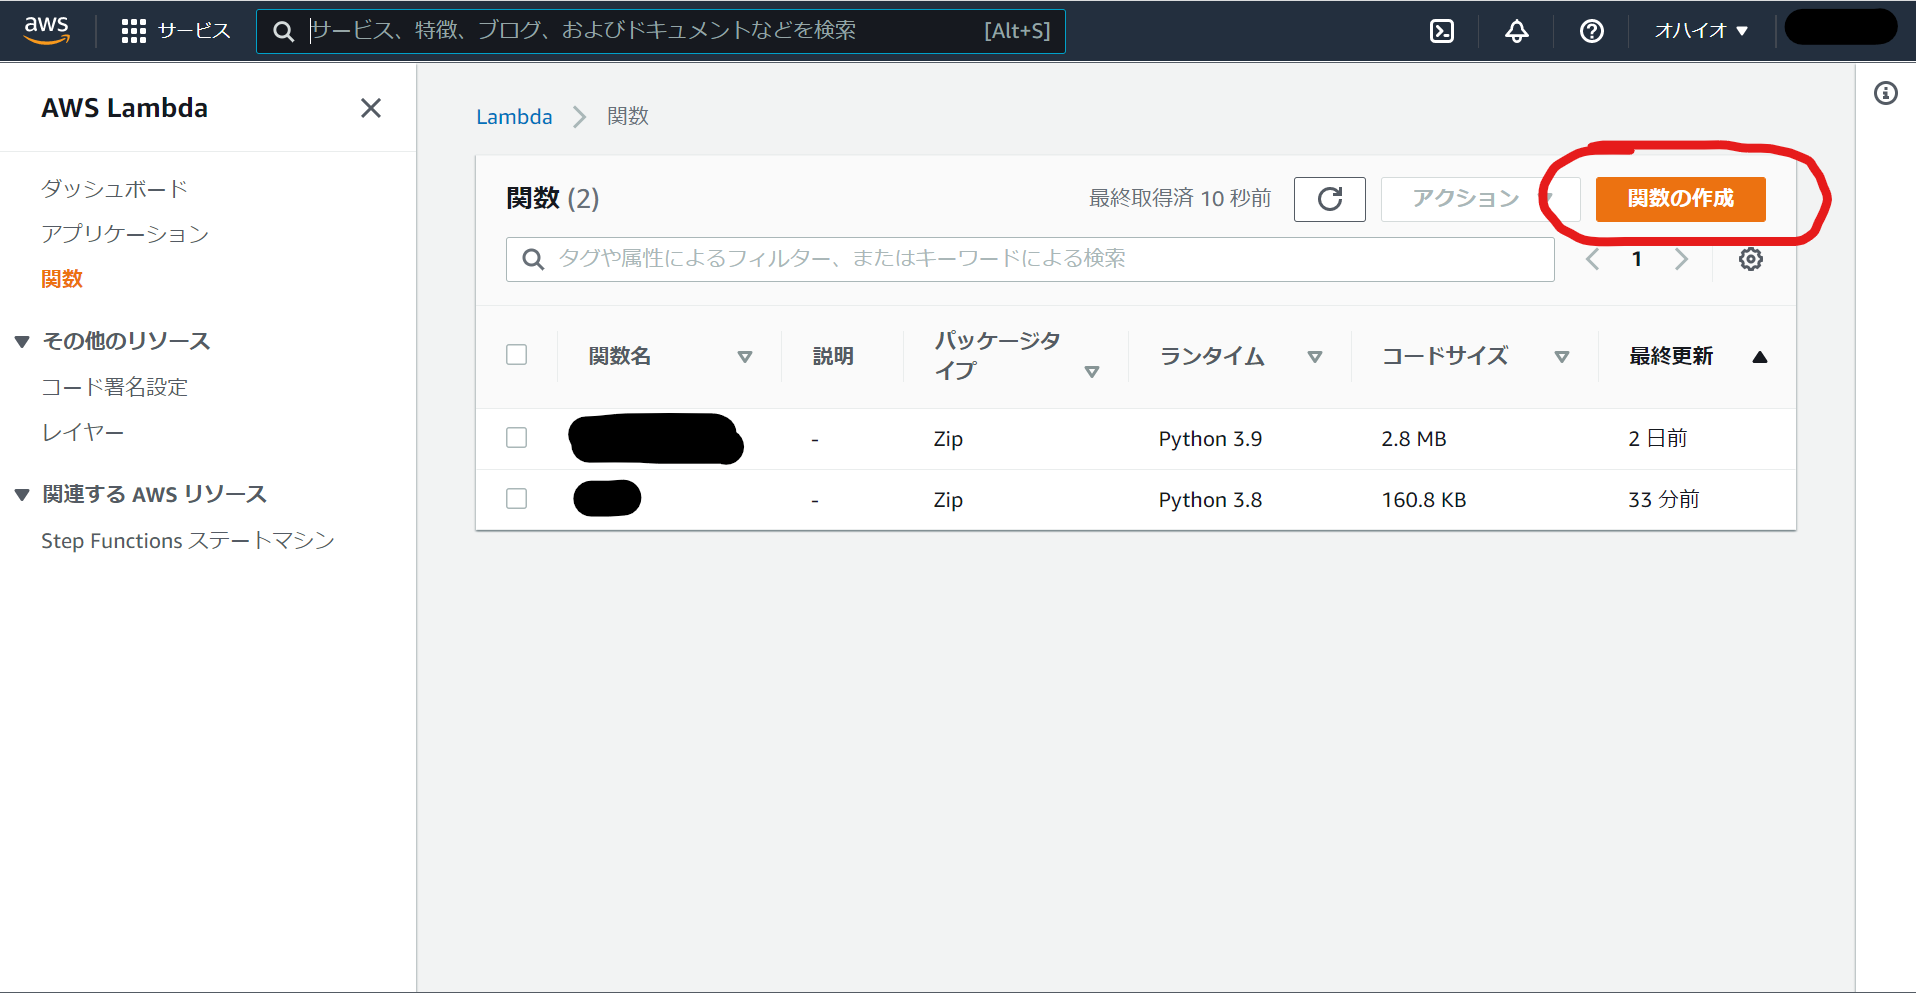Sort by コードサイズ column arrow
The image size is (1916, 993).
pyautogui.click(x=1562, y=356)
